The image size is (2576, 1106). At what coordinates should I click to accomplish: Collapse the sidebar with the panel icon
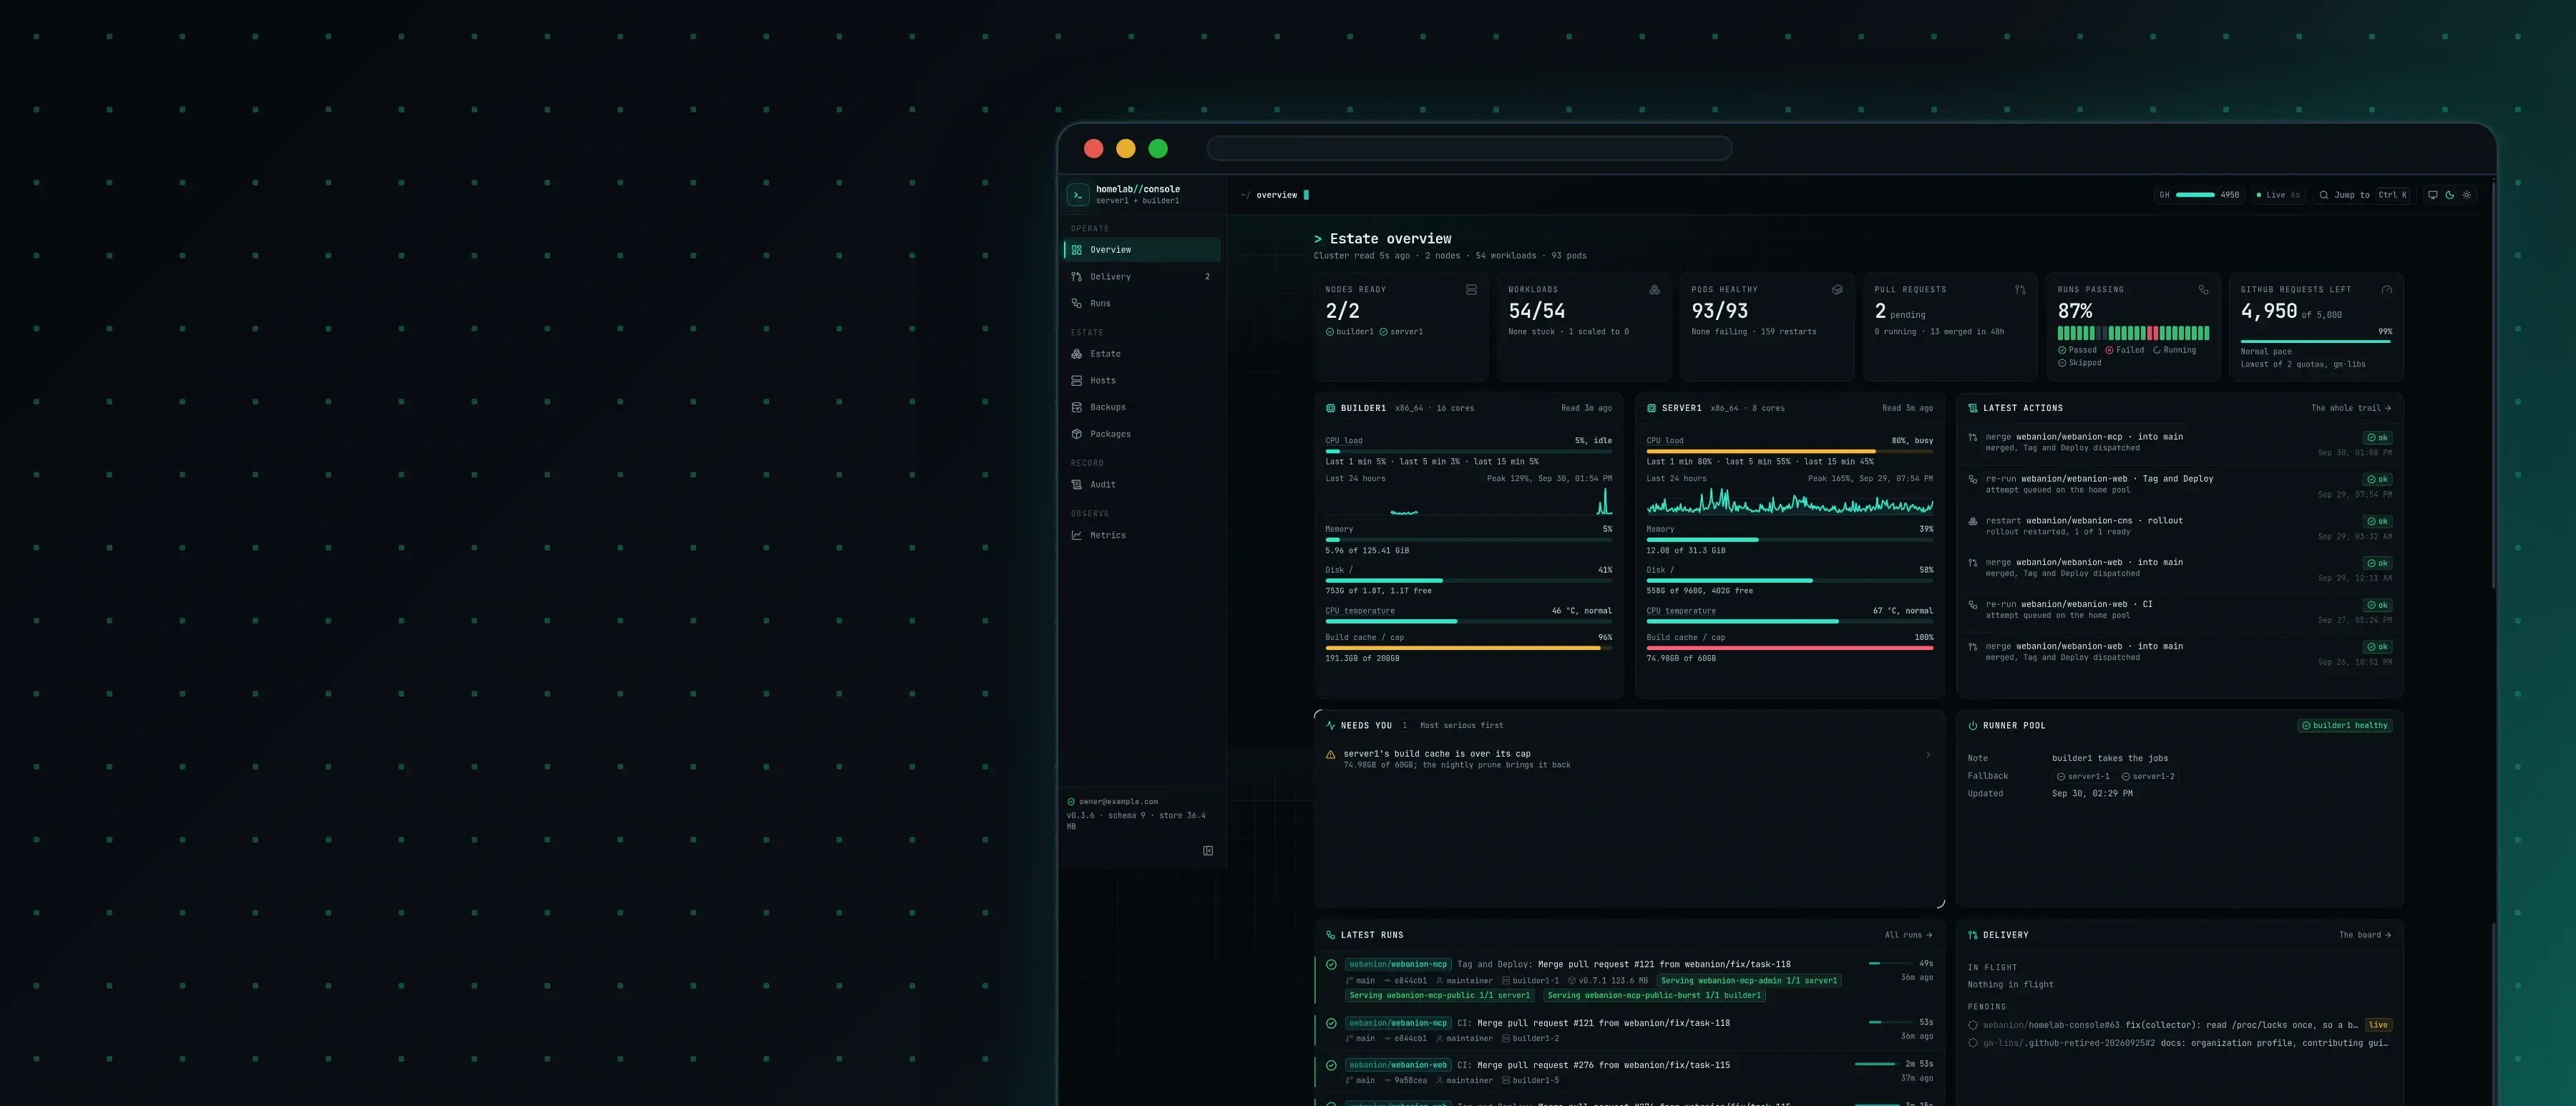click(x=1208, y=851)
